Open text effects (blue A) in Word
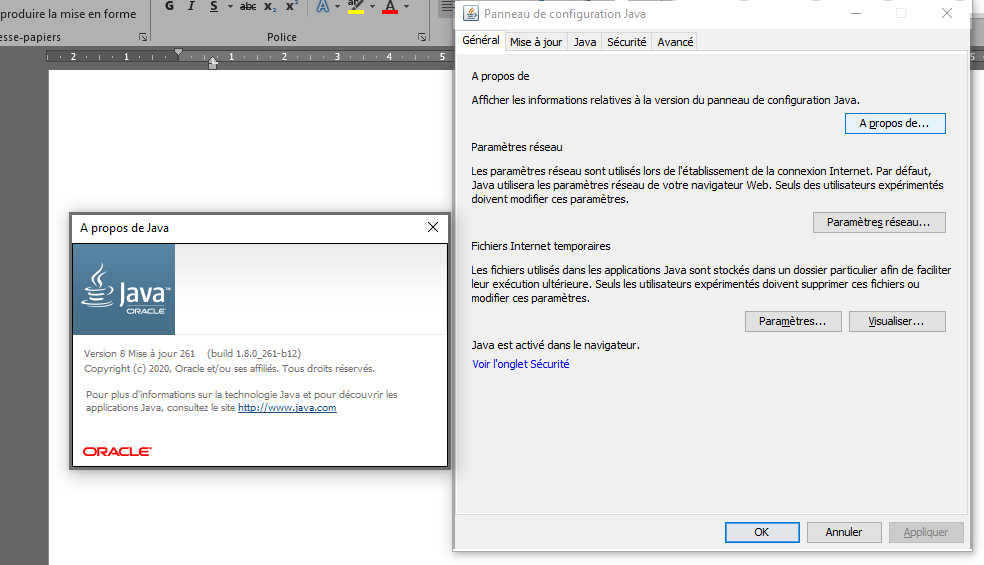The image size is (984, 565). tap(323, 6)
